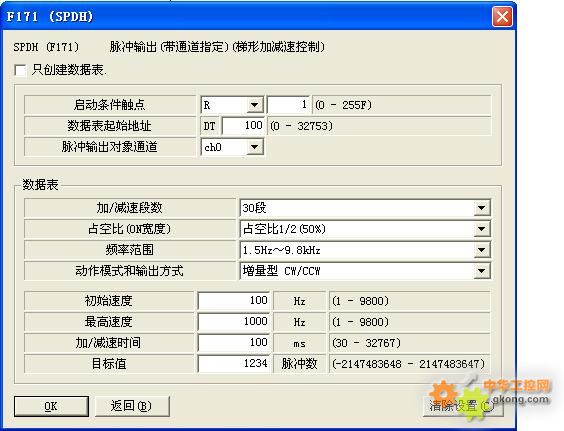Click the 目标值 pulse count field

[x=233, y=363]
